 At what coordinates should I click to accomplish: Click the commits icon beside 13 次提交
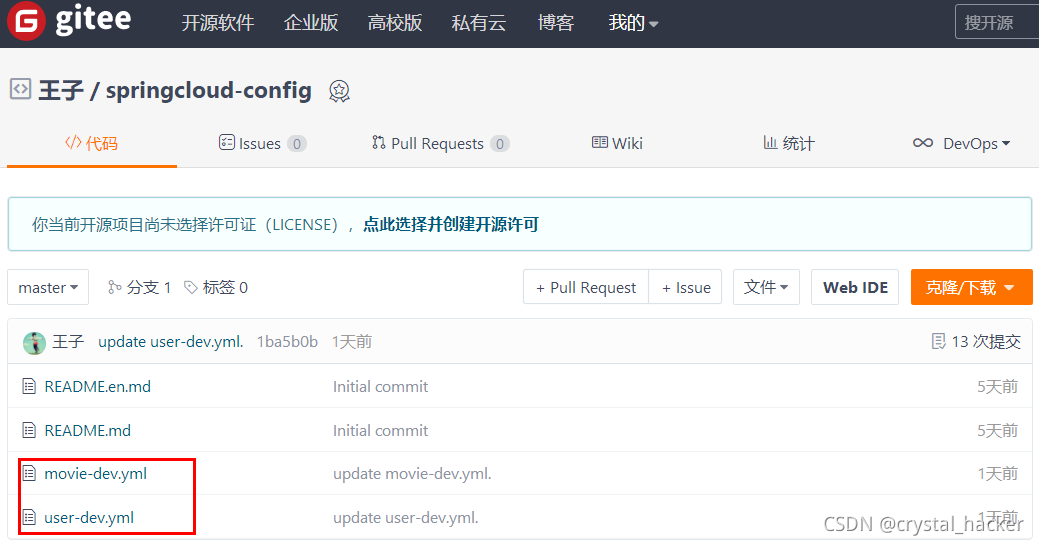point(938,341)
